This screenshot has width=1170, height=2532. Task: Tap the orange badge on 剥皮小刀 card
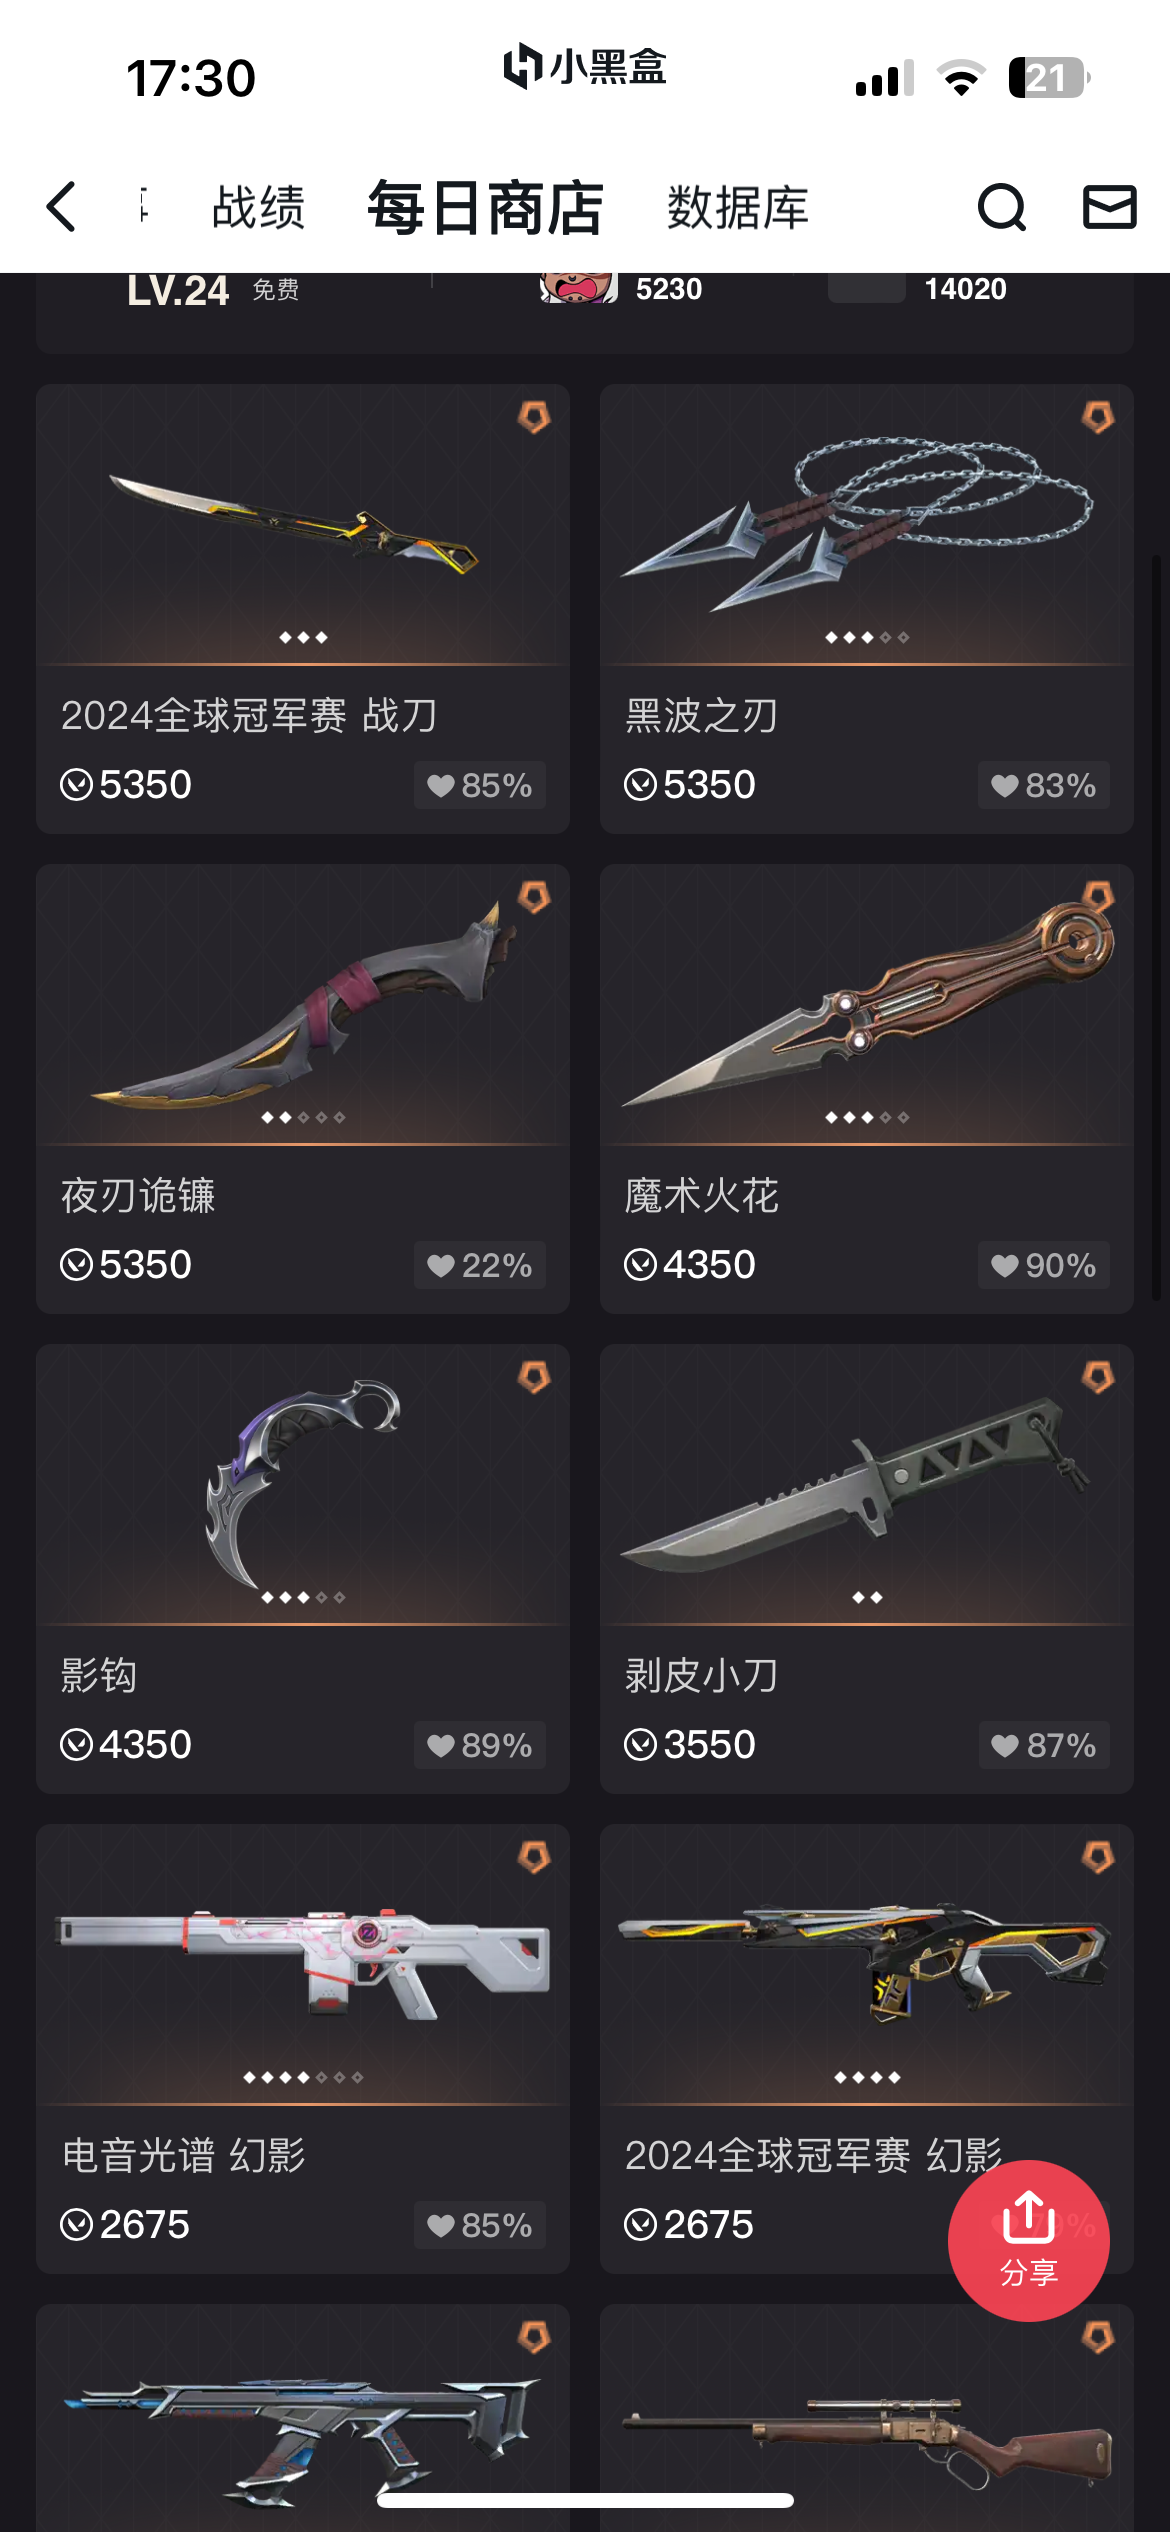[x=1098, y=1377]
